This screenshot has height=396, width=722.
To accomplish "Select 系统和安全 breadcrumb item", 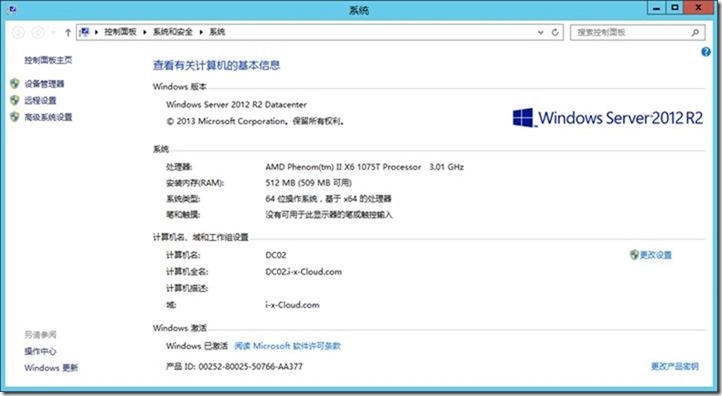I will tap(173, 32).
